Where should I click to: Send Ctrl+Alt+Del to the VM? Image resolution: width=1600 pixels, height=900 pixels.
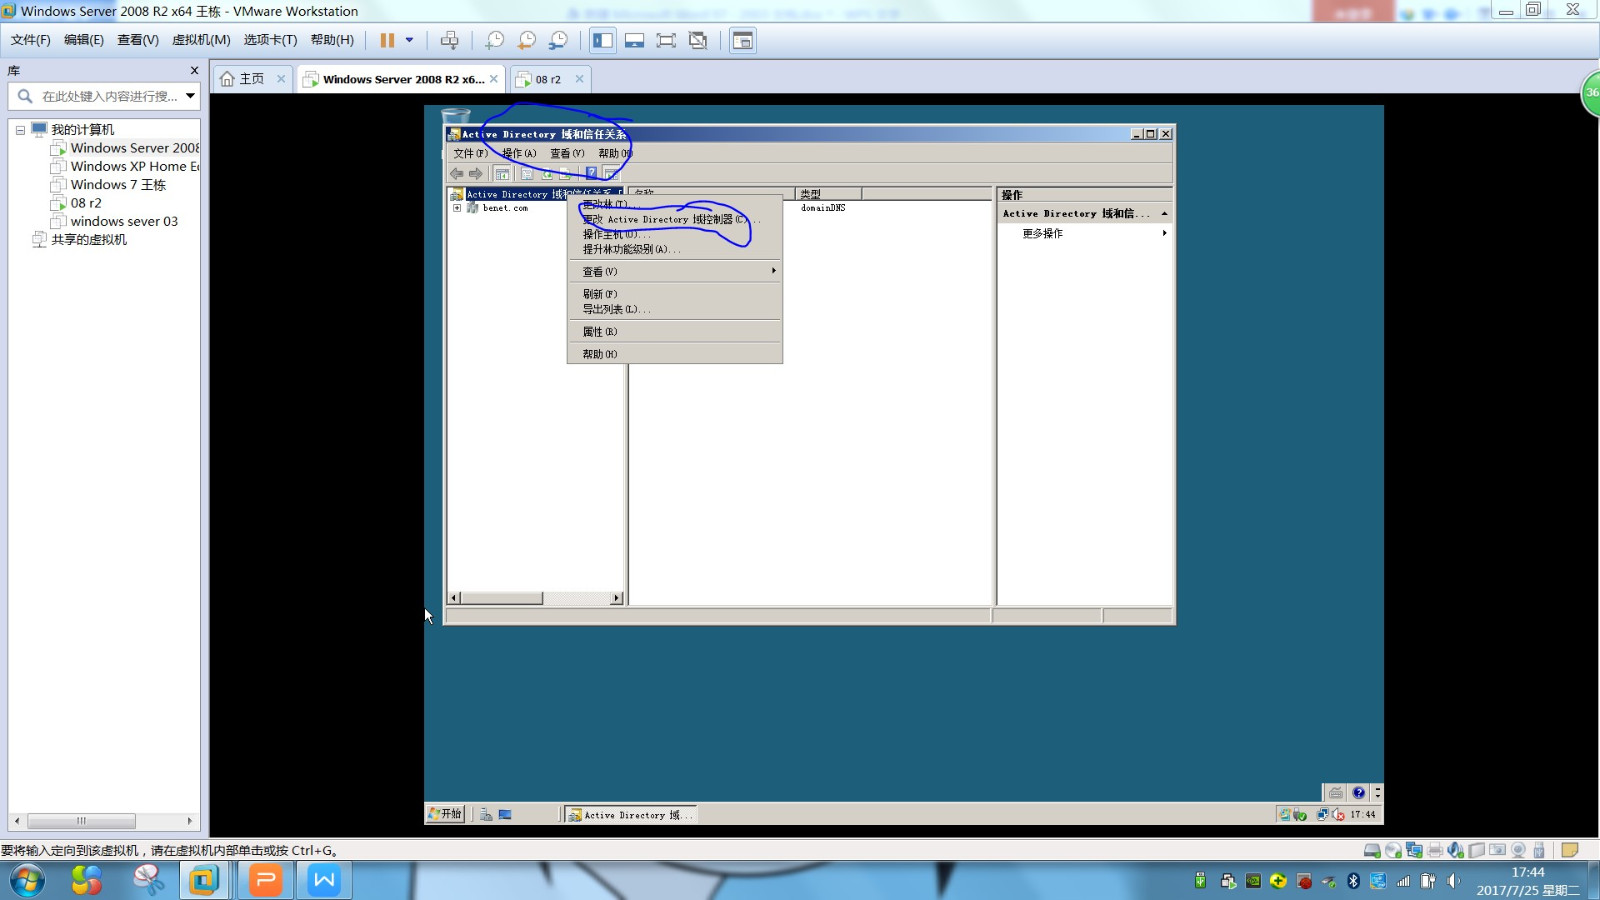pos(450,40)
